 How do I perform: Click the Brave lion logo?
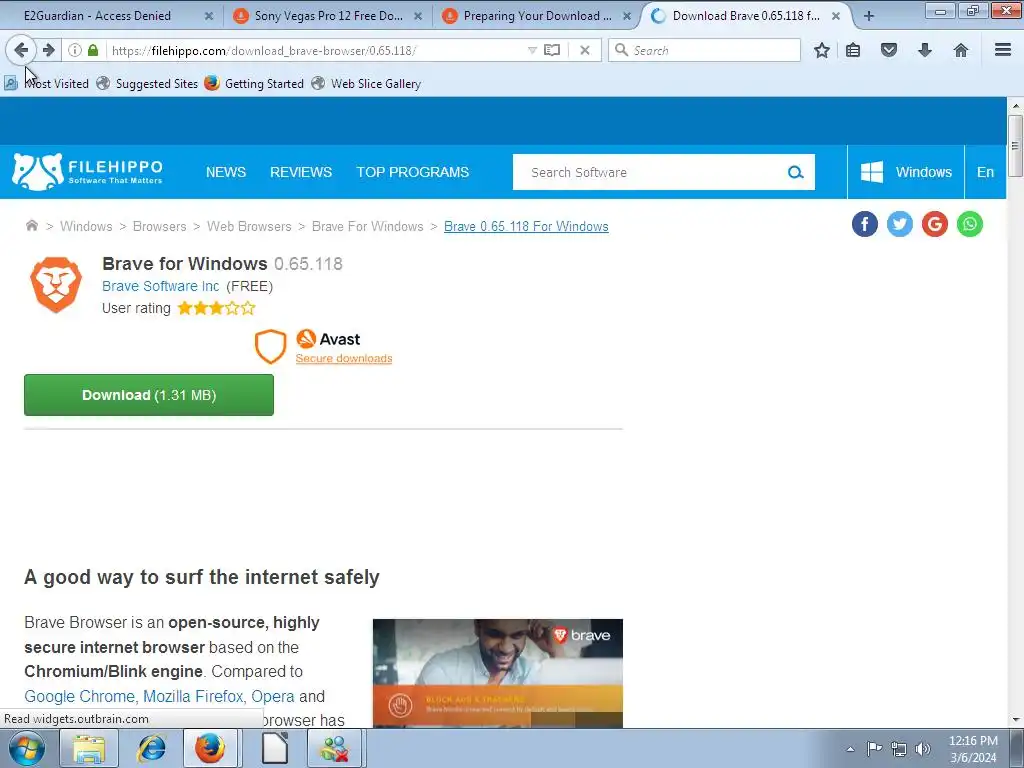(x=56, y=285)
